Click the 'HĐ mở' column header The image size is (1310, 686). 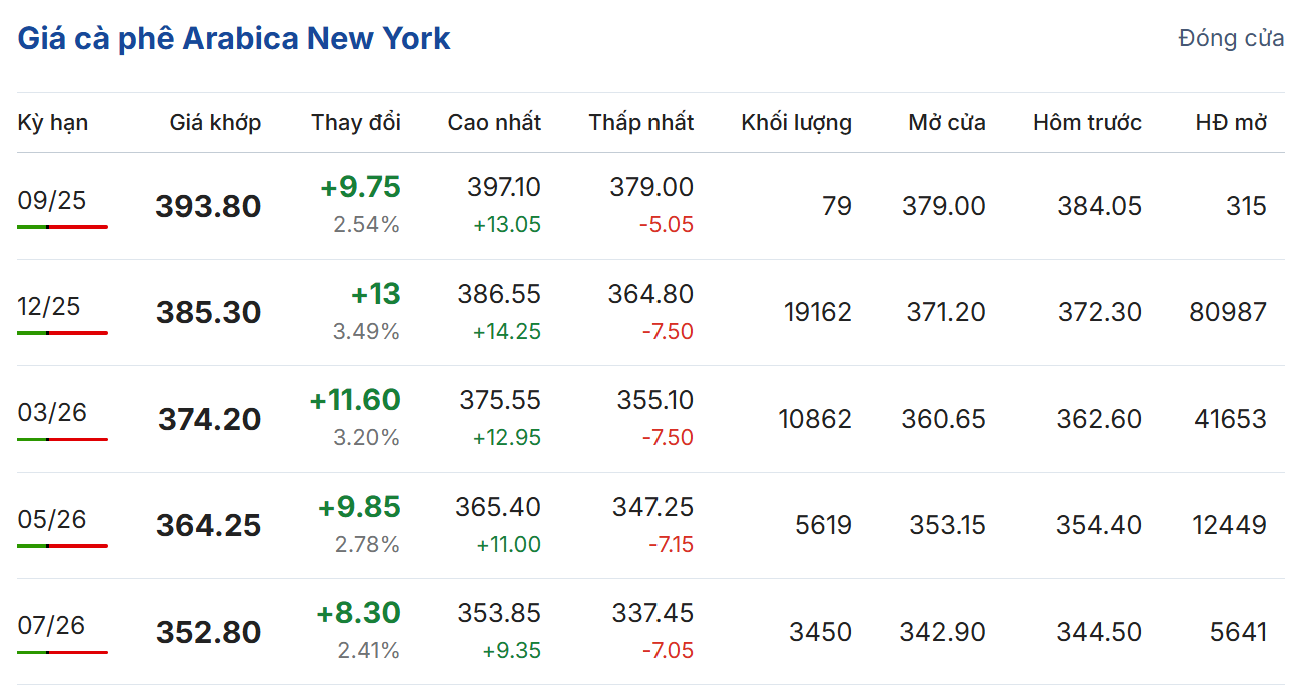coord(1231,123)
